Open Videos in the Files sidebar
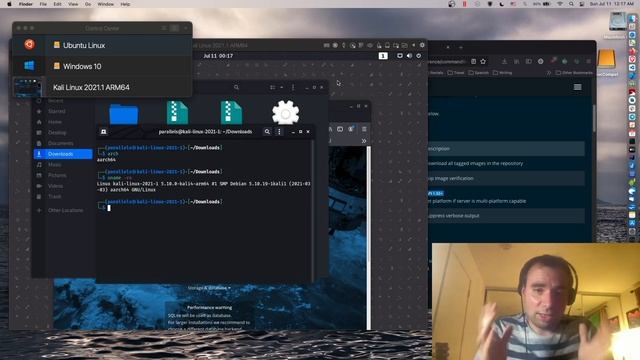The height and width of the screenshot is (360, 640). tap(63, 186)
